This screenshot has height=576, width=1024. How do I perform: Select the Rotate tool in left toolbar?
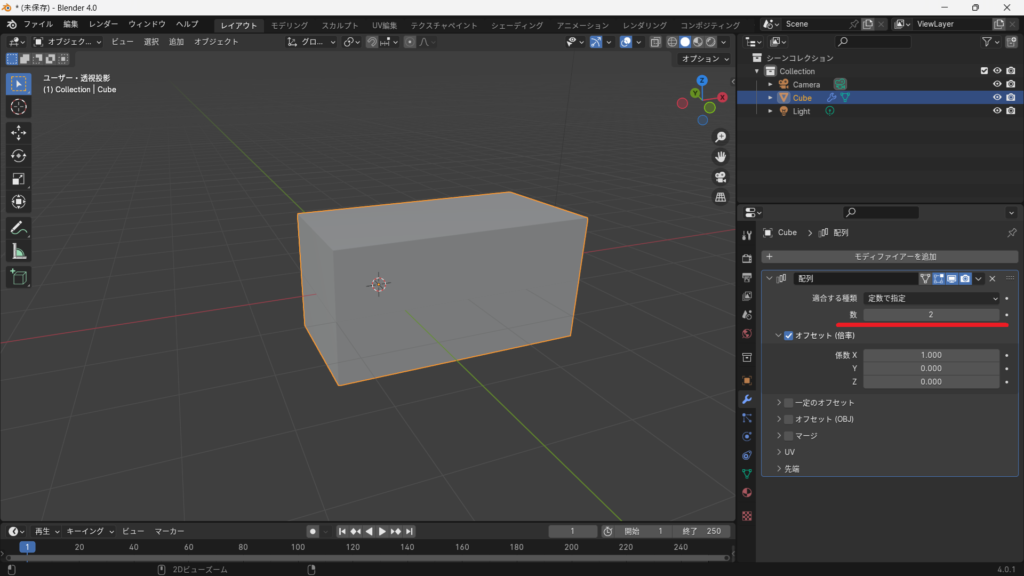coord(18,156)
